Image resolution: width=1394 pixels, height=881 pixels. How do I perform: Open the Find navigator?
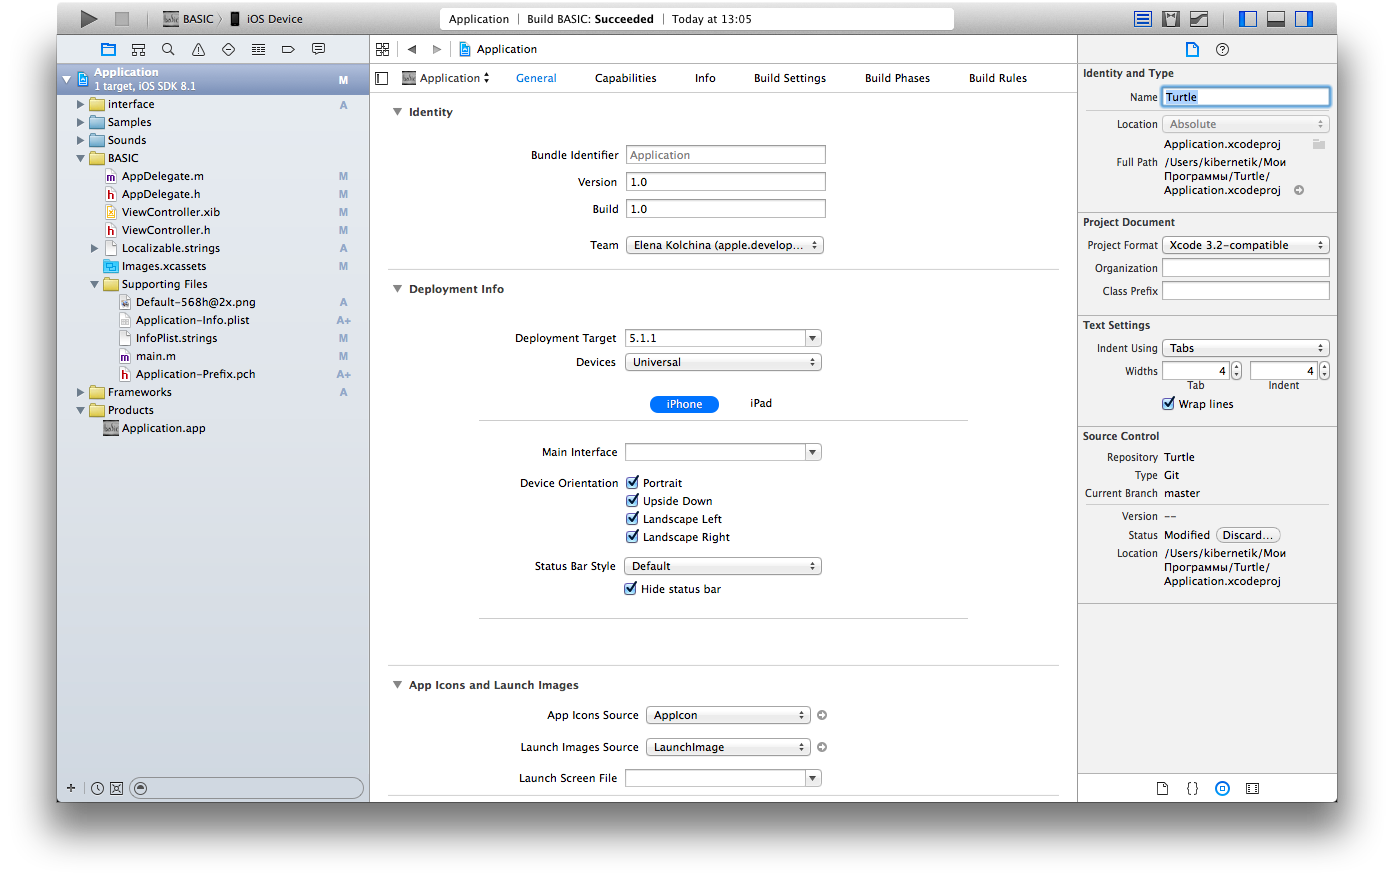(168, 49)
